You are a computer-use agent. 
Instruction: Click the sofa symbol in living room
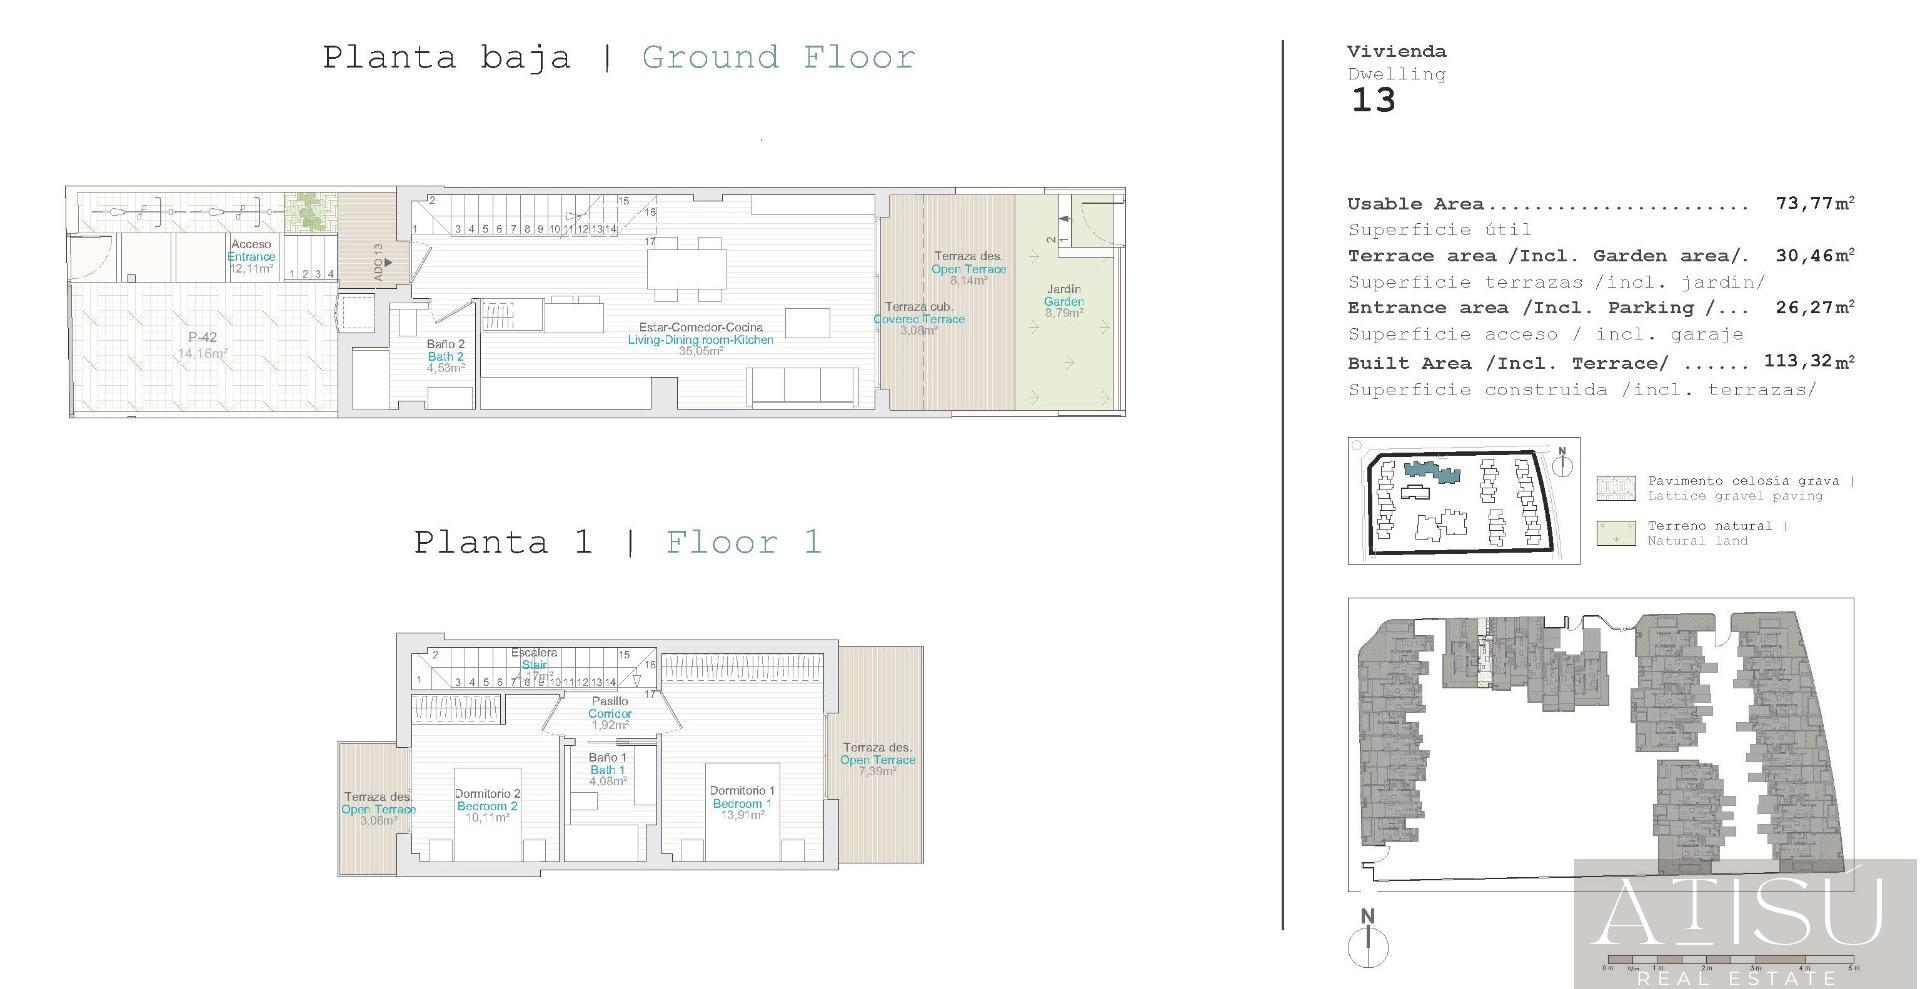(804, 386)
